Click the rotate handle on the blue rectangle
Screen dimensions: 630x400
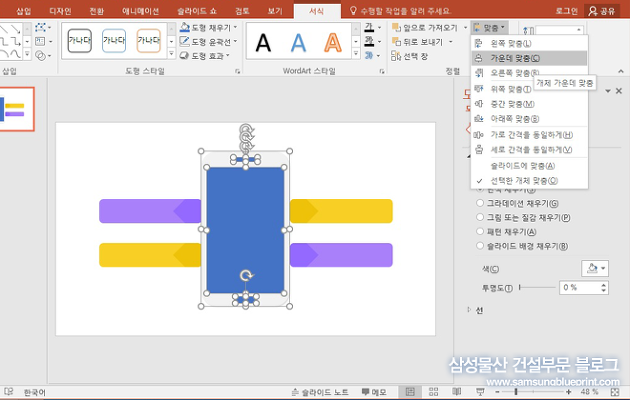(x=246, y=276)
